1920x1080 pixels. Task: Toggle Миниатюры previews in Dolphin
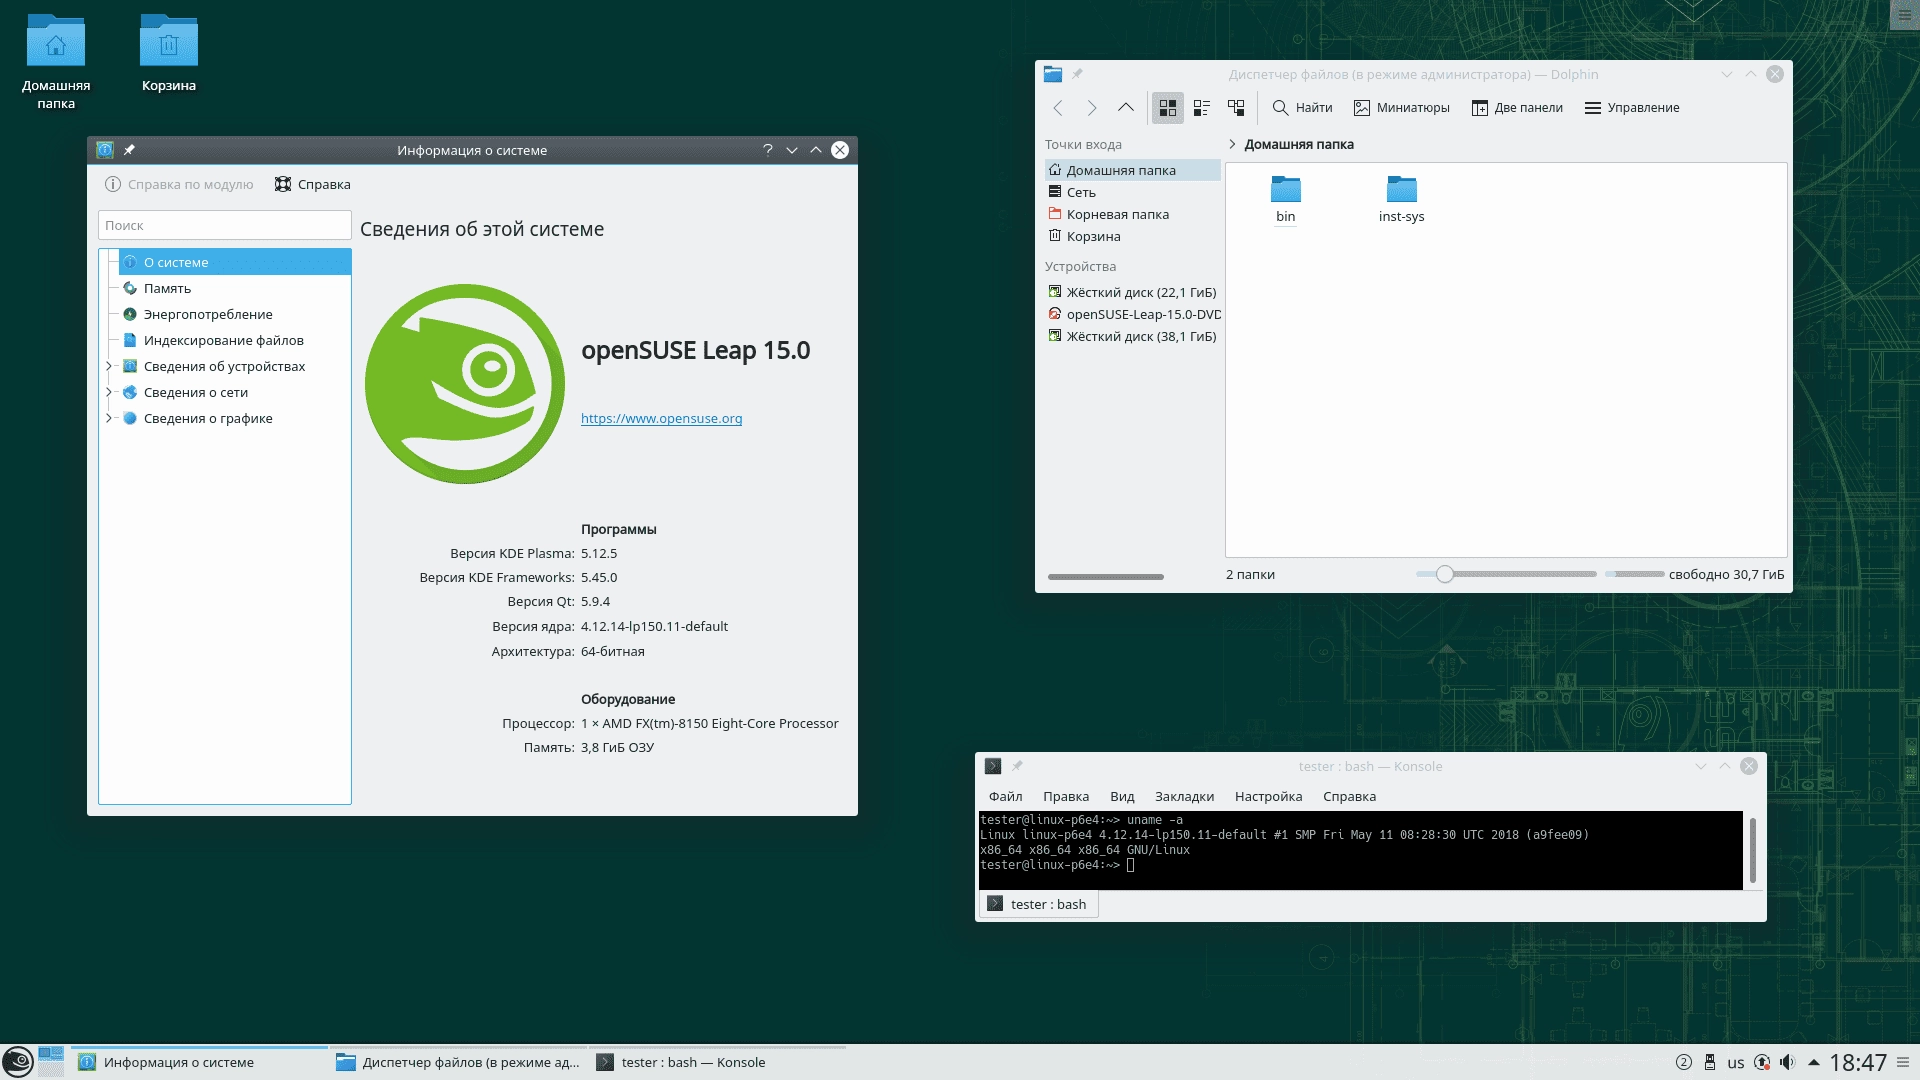tap(1401, 108)
